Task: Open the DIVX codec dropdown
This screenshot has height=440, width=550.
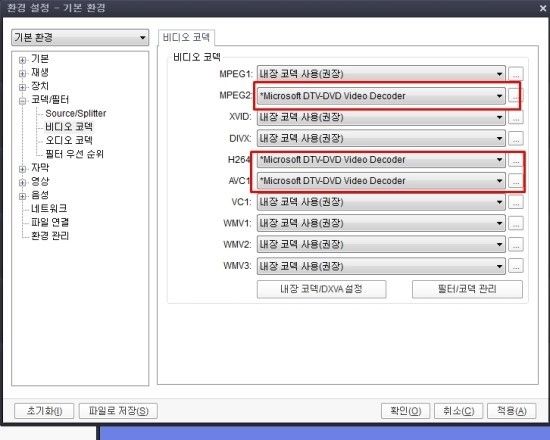Action: tap(381, 139)
